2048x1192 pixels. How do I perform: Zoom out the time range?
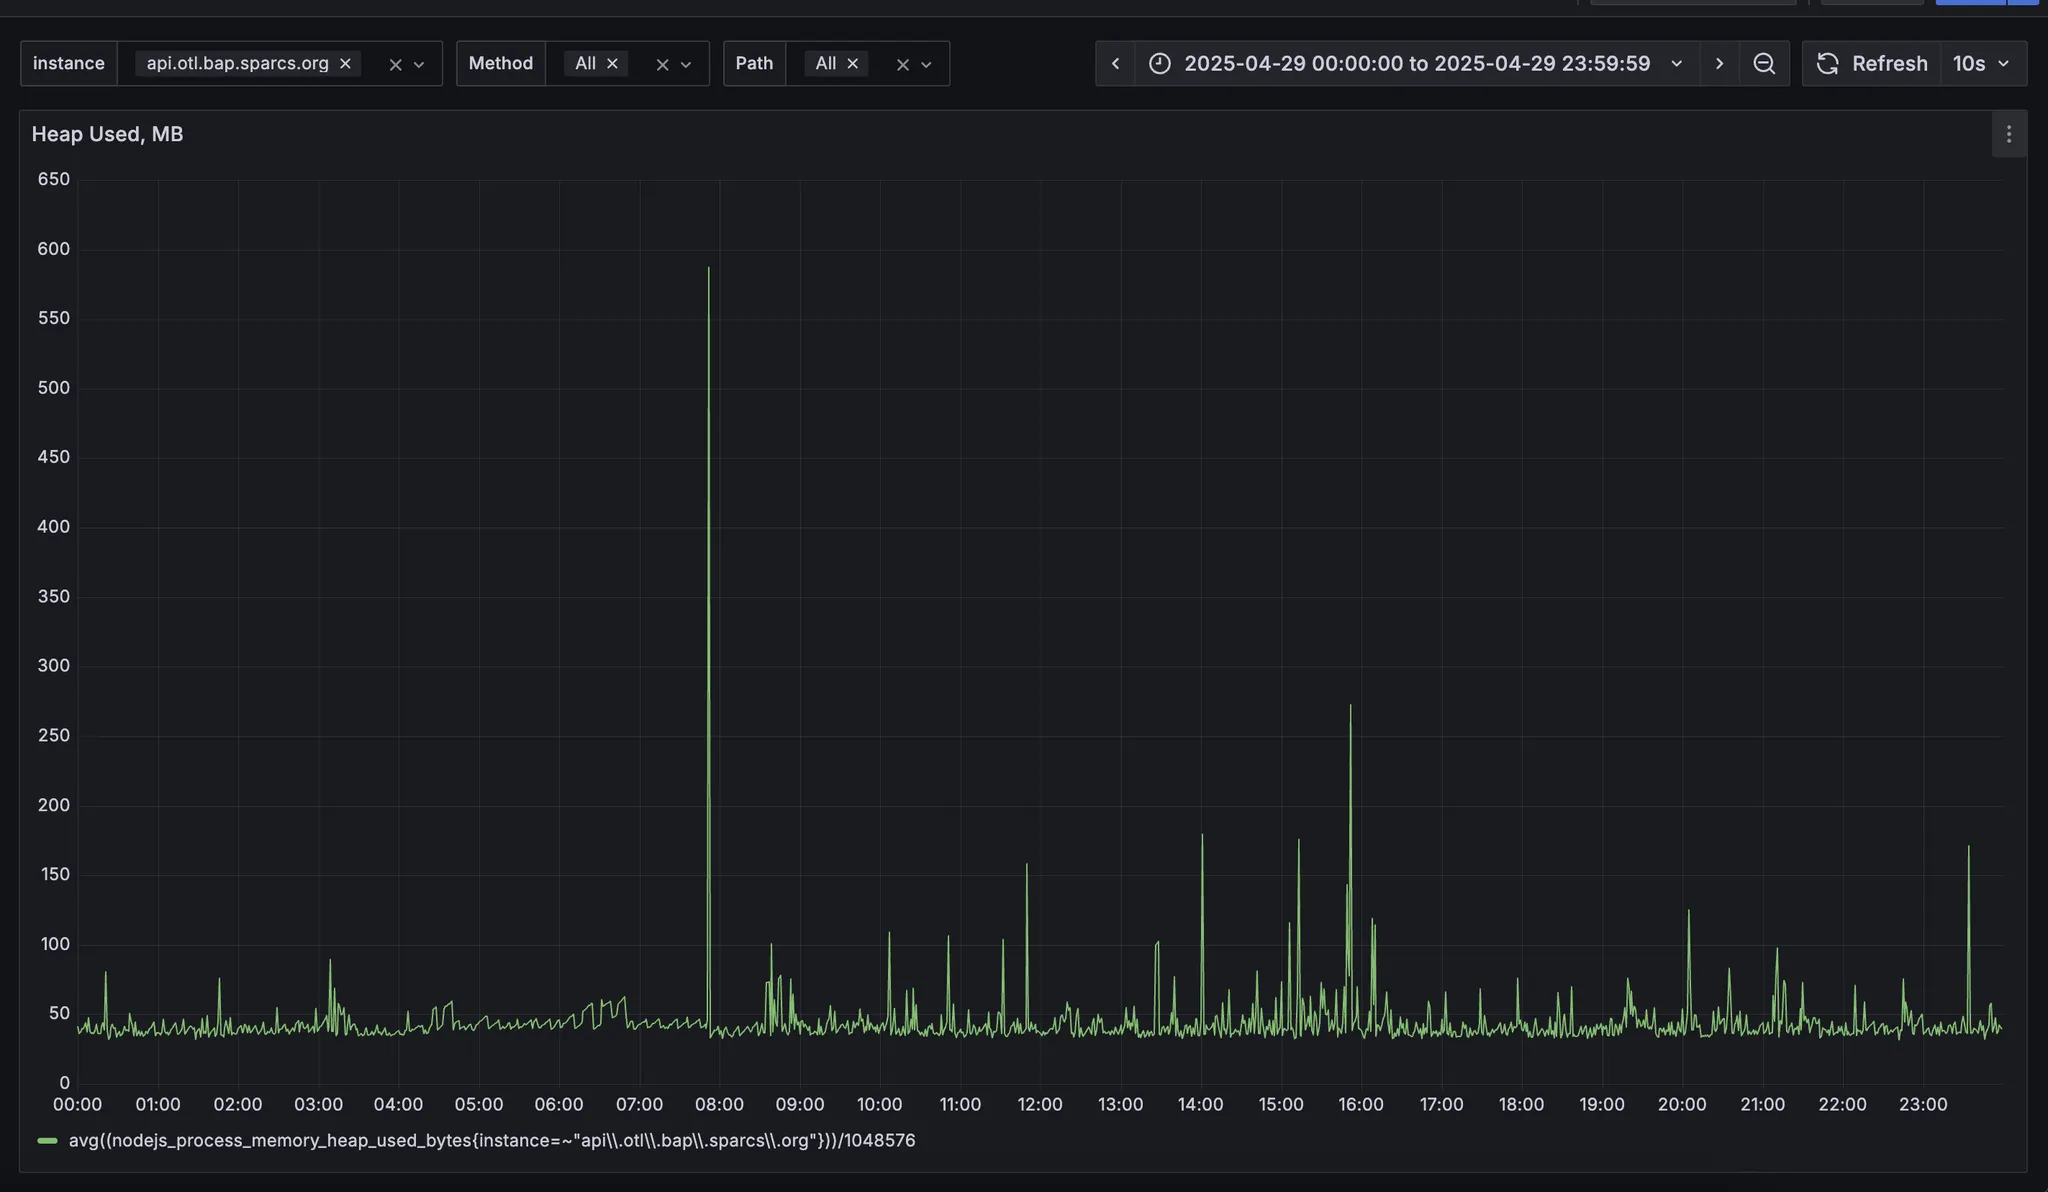tap(1764, 64)
